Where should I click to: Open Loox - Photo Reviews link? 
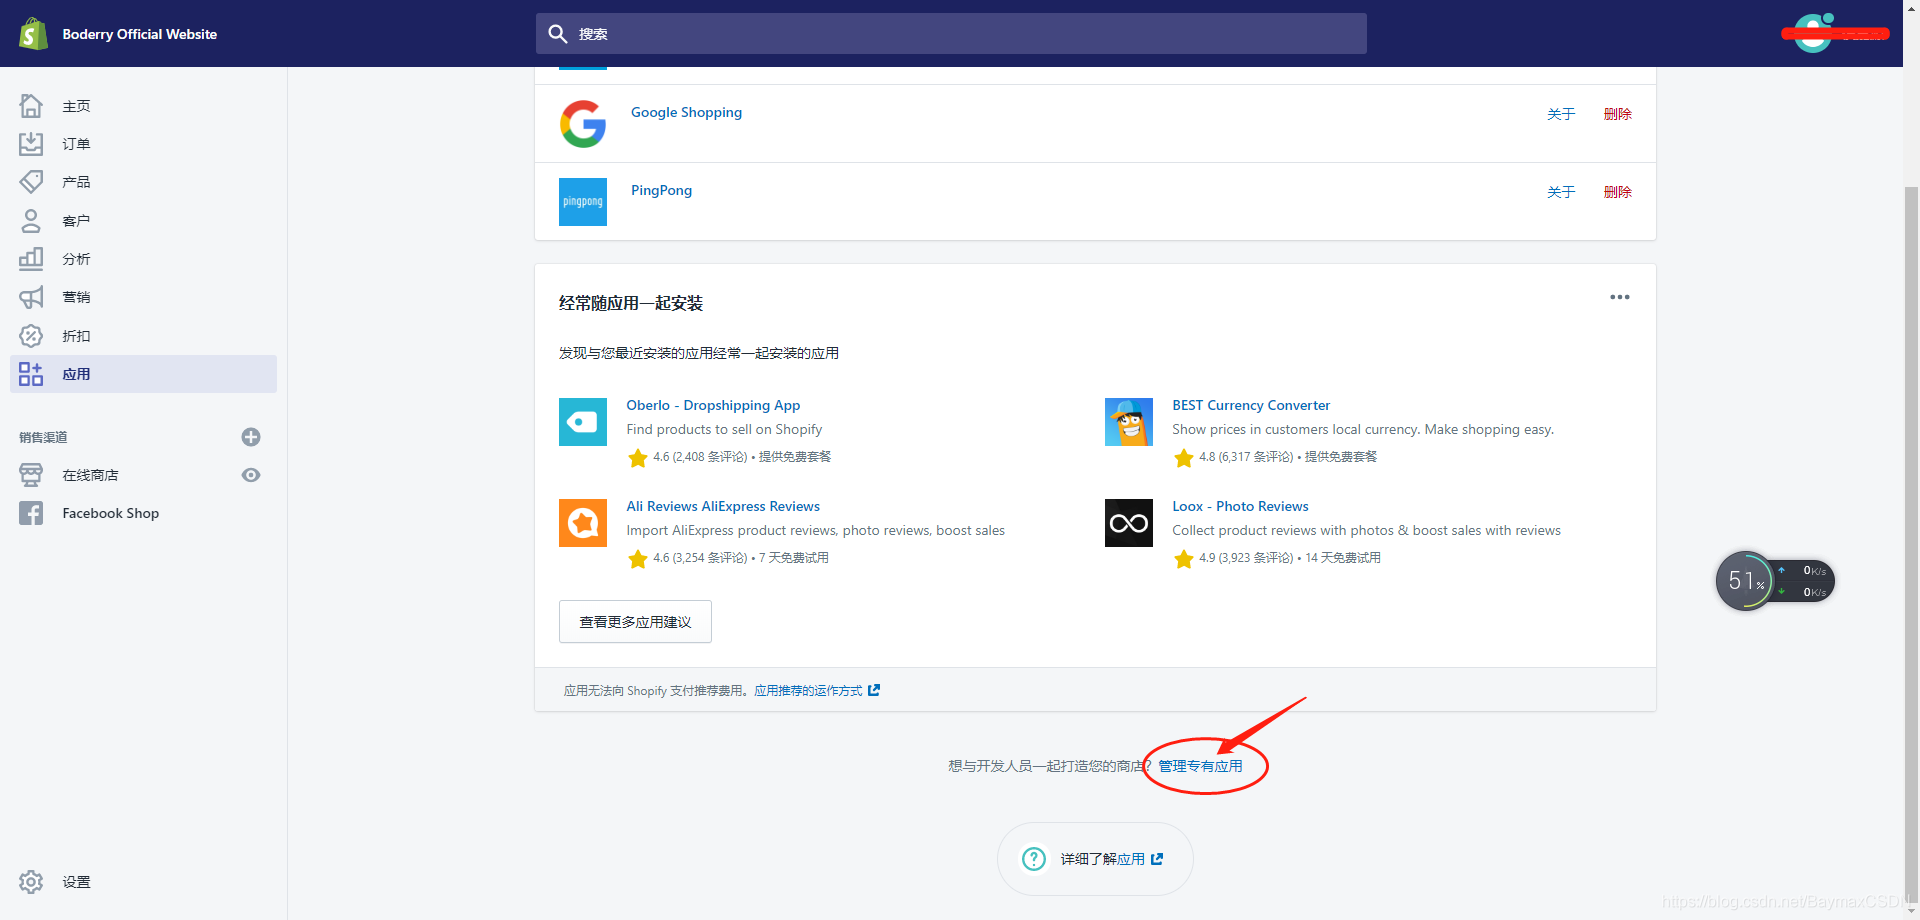(x=1240, y=506)
